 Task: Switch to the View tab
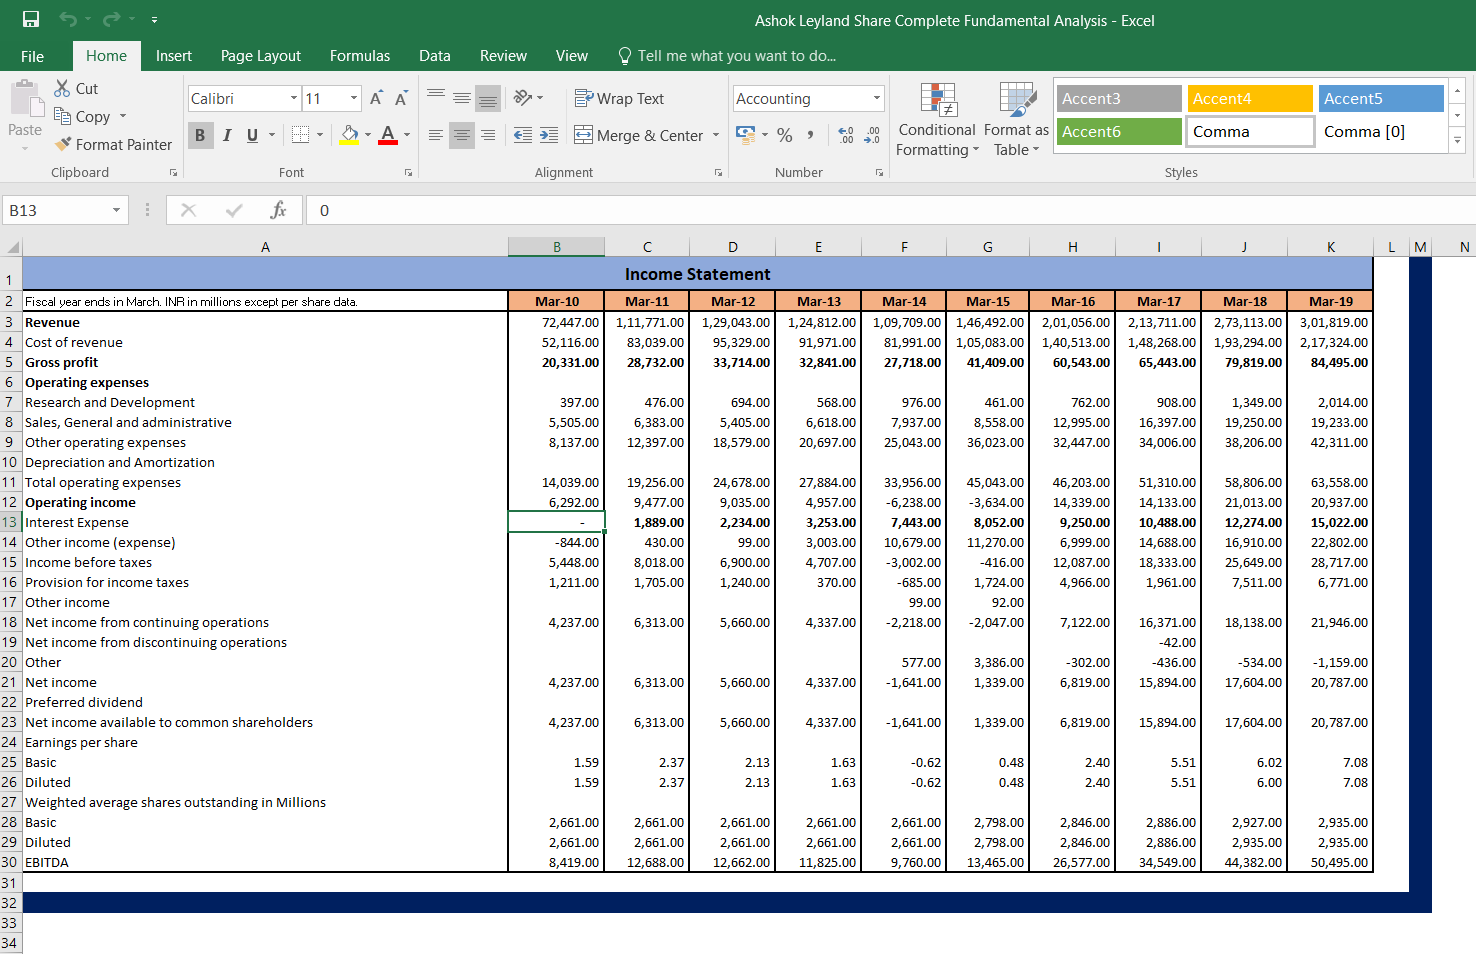572,56
